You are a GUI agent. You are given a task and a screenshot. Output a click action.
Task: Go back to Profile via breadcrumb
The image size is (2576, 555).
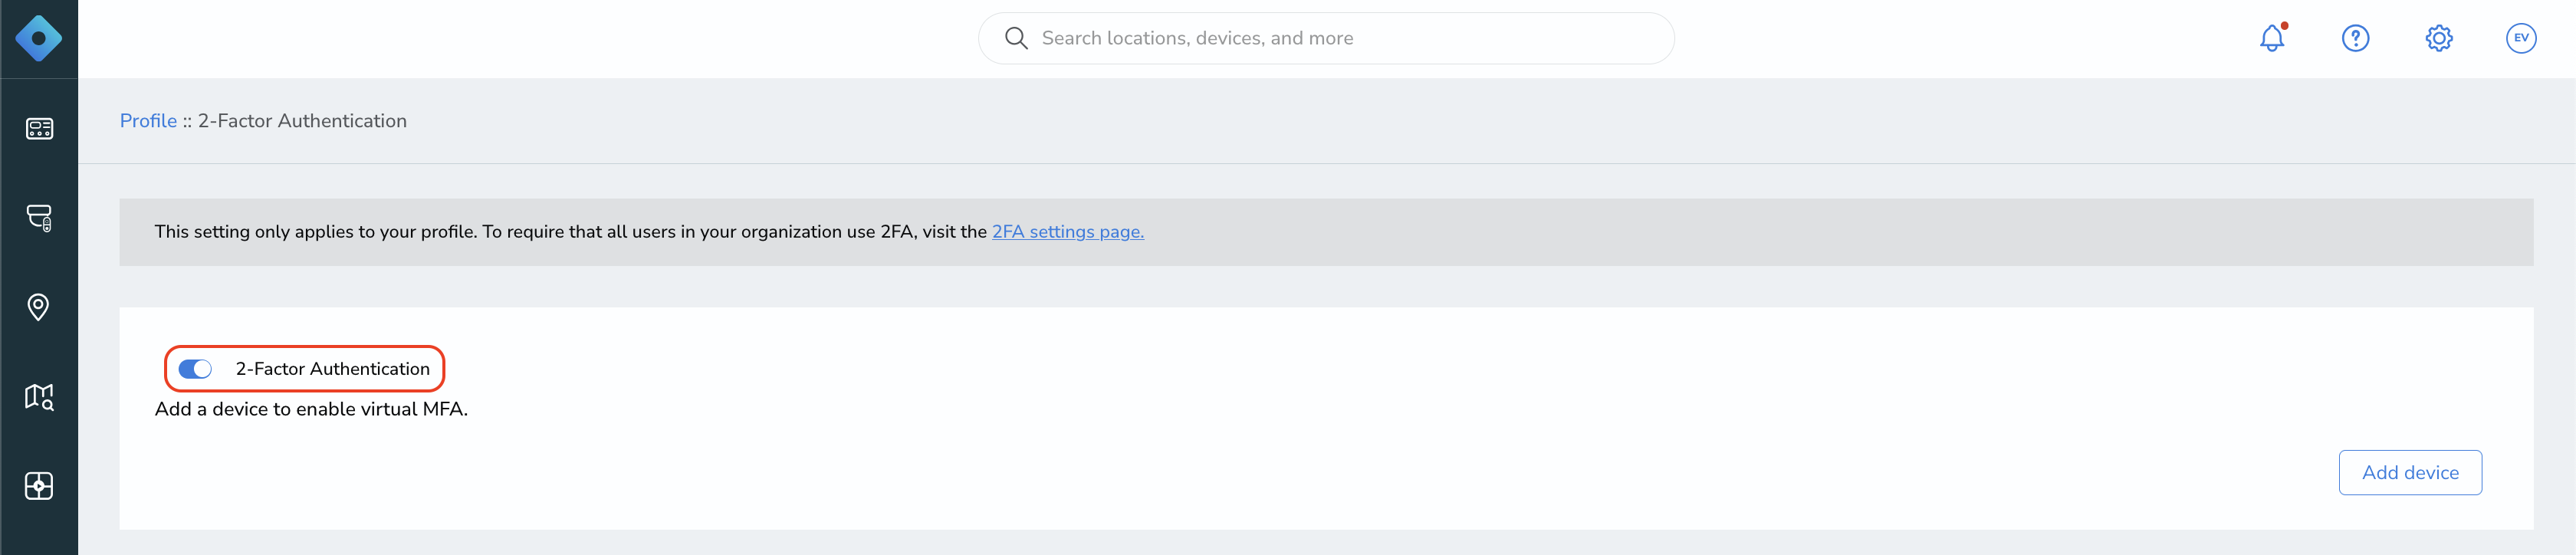click(148, 121)
